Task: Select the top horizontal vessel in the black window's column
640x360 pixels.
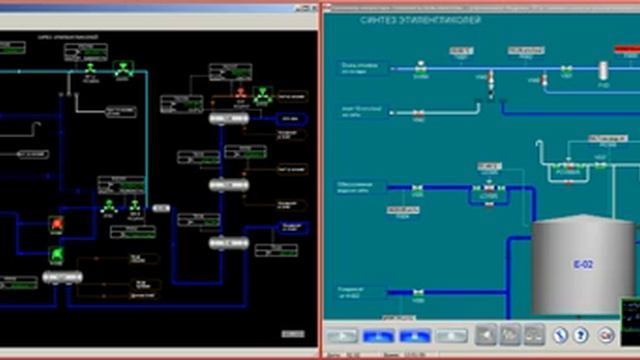Action: (229, 119)
